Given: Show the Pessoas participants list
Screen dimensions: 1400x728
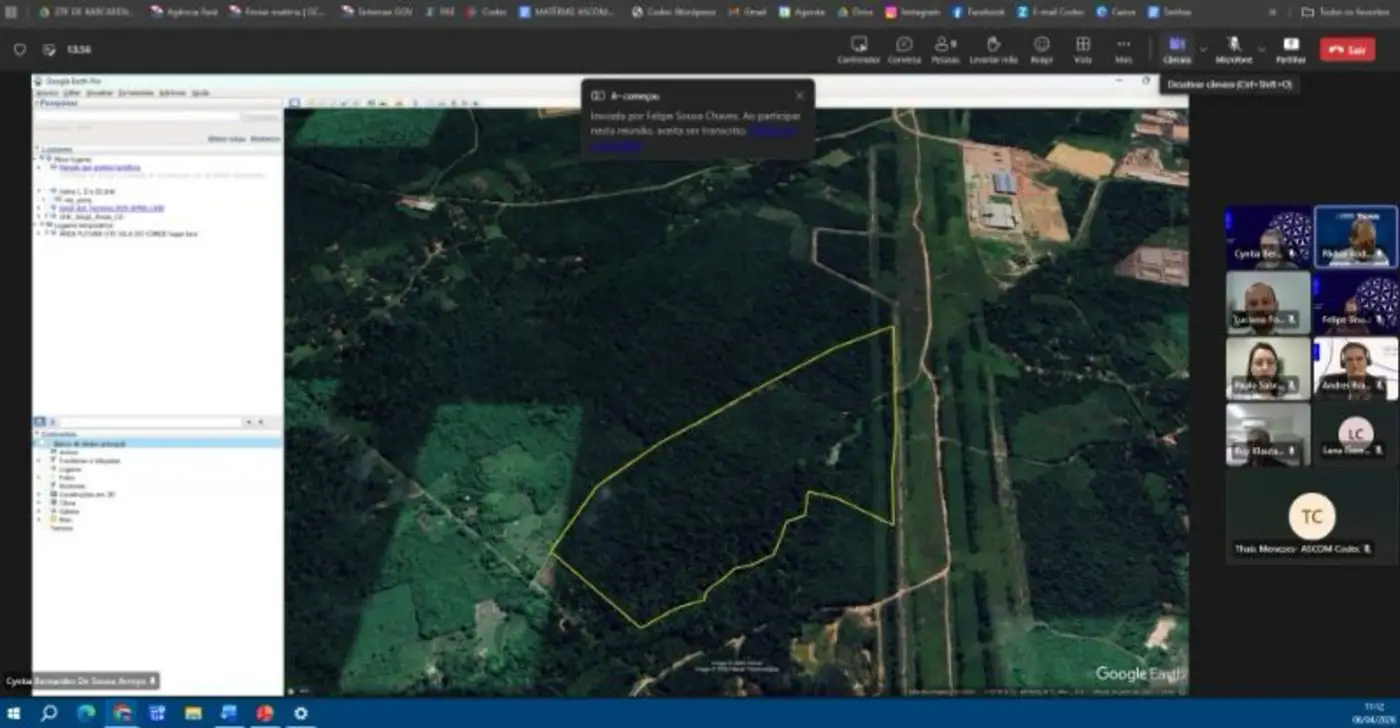Looking at the screenshot, I should tap(945, 49).
